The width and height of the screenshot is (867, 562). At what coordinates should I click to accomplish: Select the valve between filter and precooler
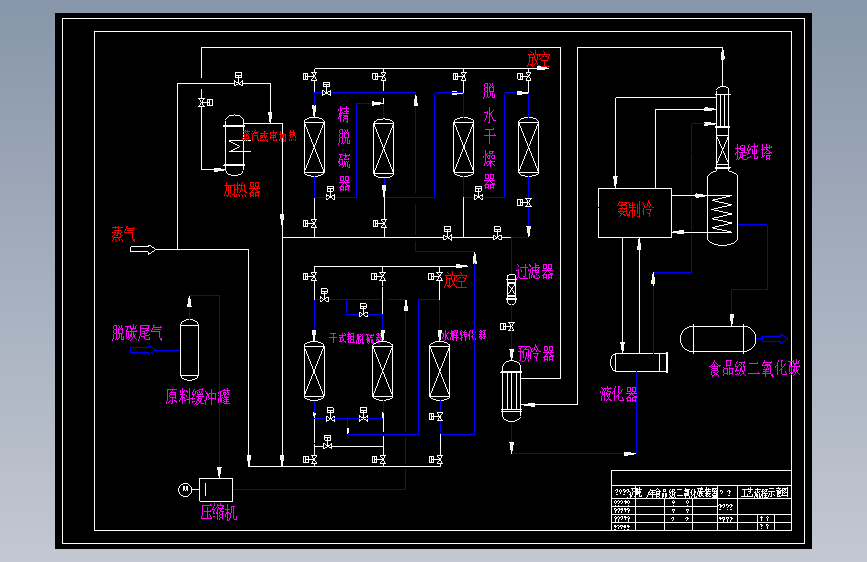click(x=508, y=327)
